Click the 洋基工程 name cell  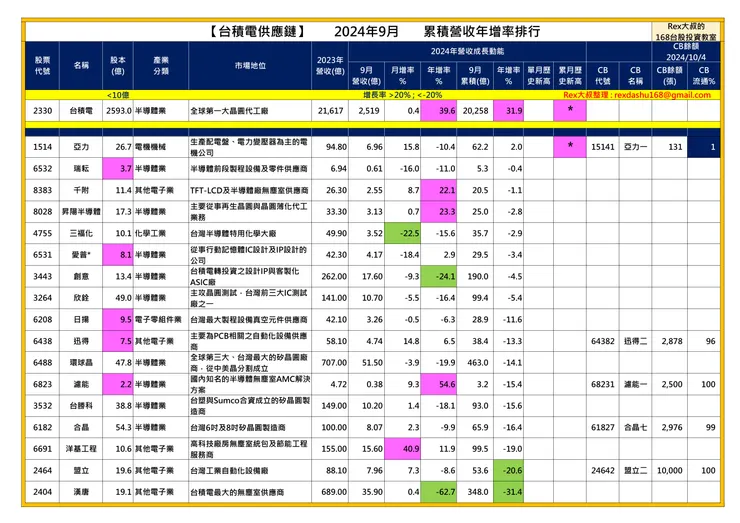coord(81,449)
